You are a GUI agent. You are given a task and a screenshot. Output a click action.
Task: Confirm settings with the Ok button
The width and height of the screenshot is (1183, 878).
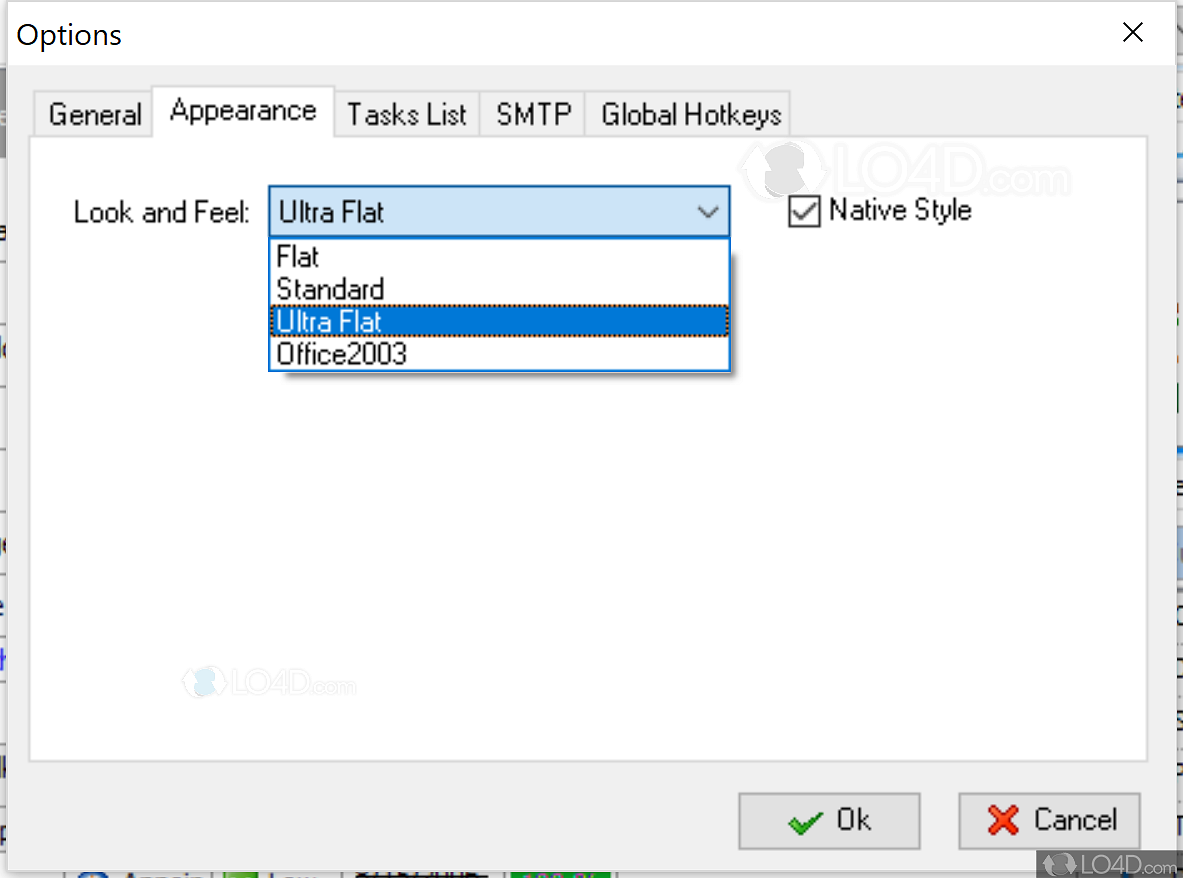(x=830, y=821)
